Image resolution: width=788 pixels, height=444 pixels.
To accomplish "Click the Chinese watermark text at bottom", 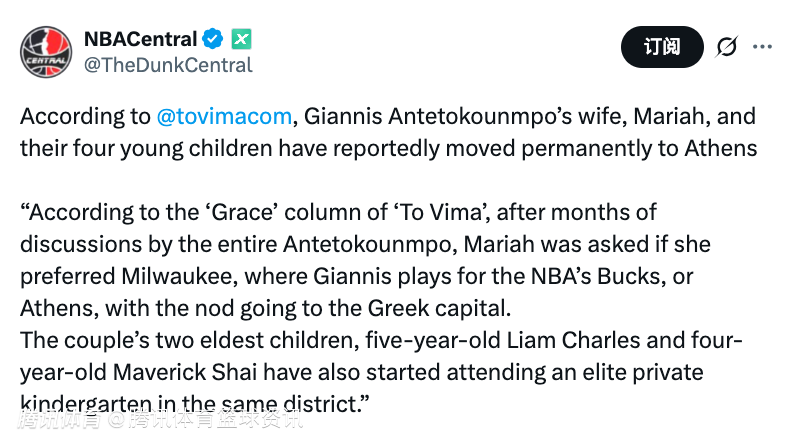I will 160,418.
